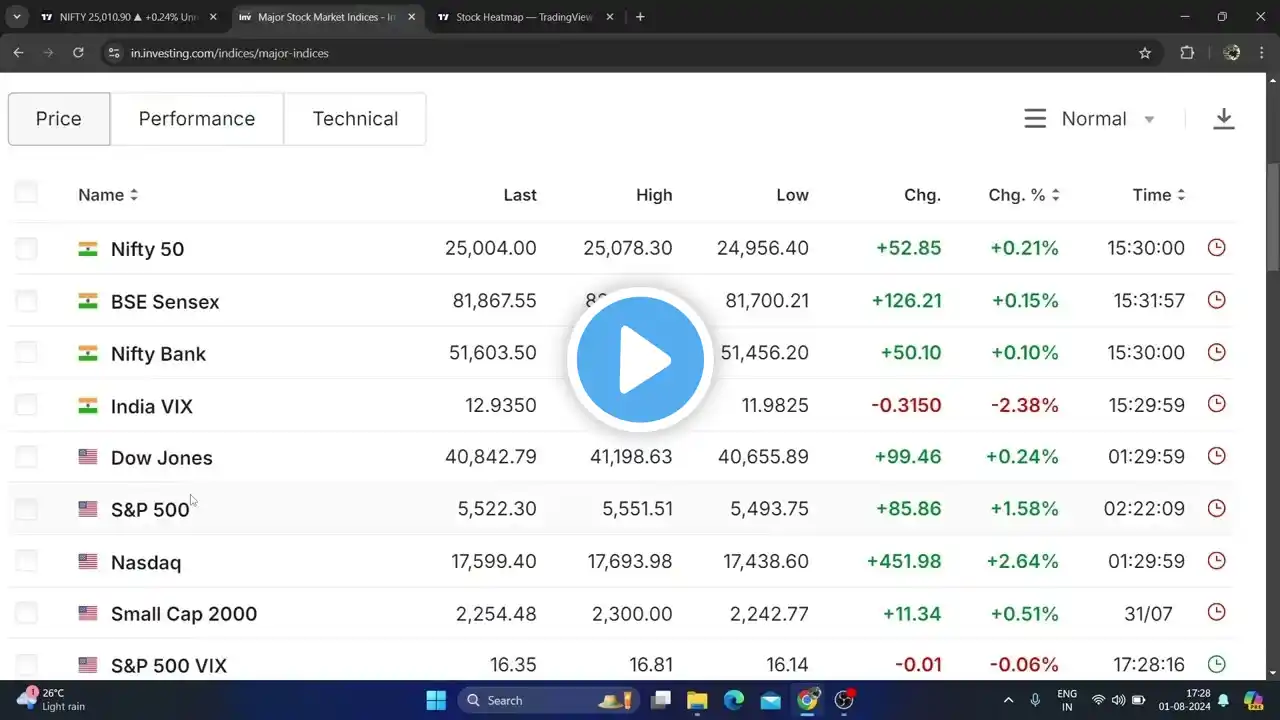Click the clock icon in S&P 500 row
1280x720 pixels.
tap(1216, 508)
